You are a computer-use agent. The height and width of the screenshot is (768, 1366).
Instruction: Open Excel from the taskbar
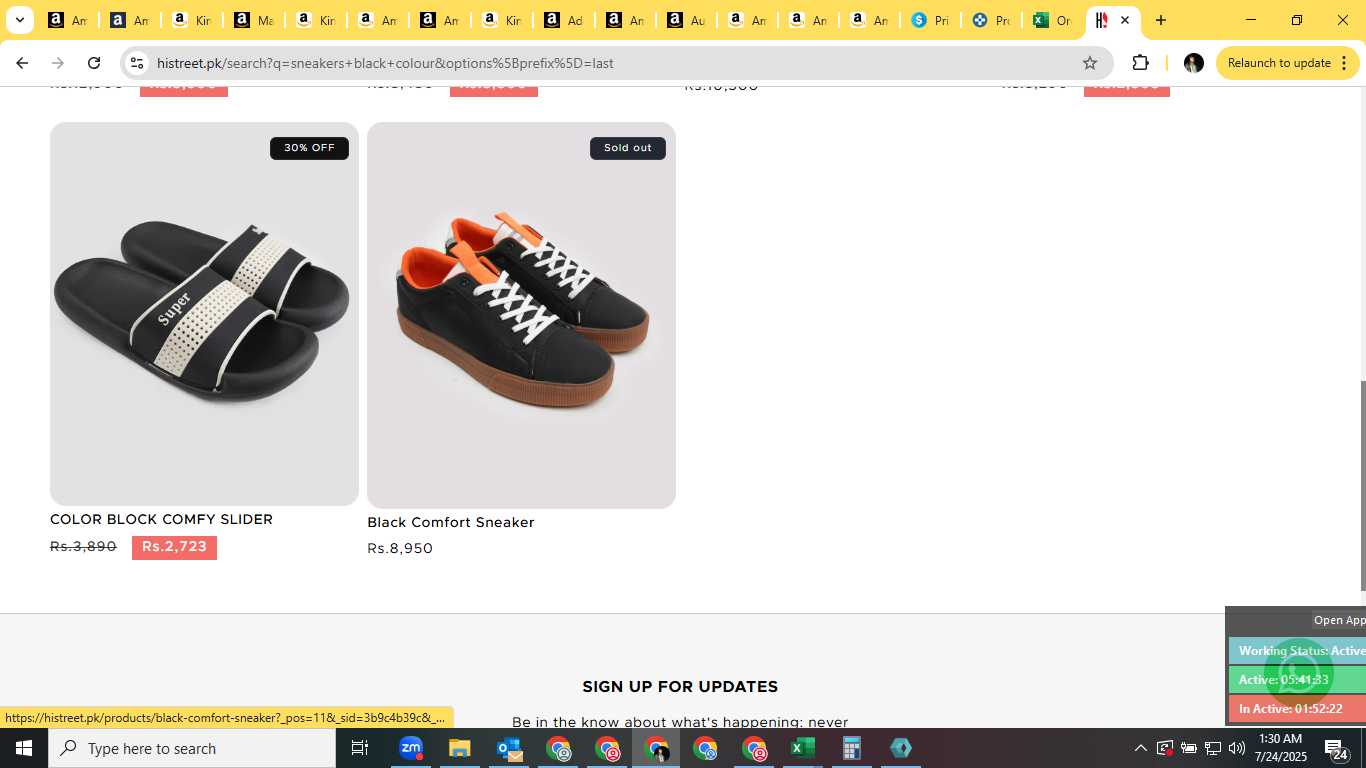click(x=803, y=748)
